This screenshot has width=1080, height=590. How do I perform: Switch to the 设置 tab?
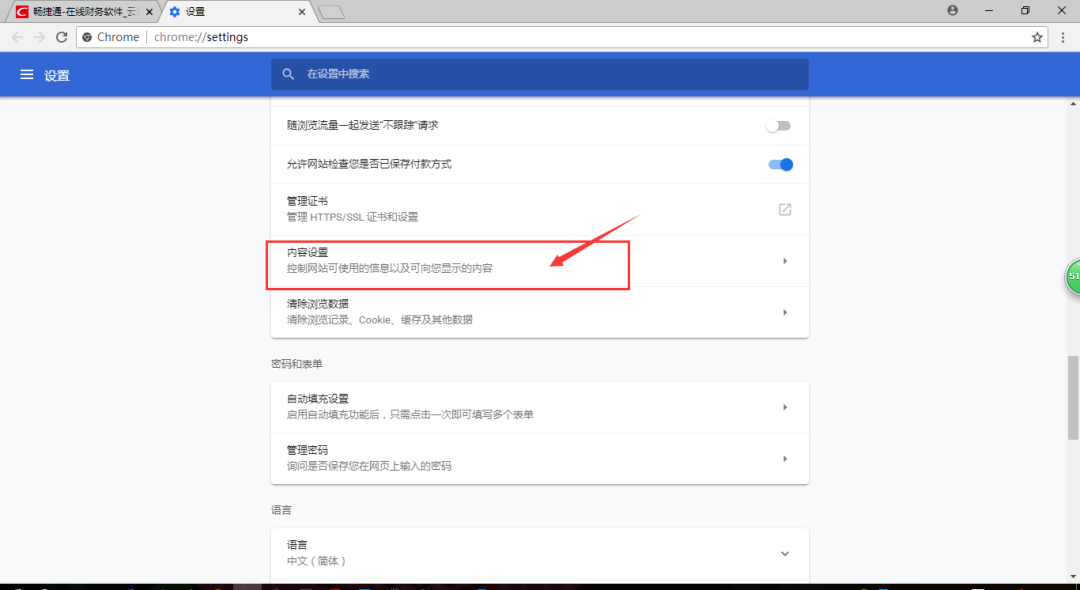pyautogui.click(x=238, y=12)
